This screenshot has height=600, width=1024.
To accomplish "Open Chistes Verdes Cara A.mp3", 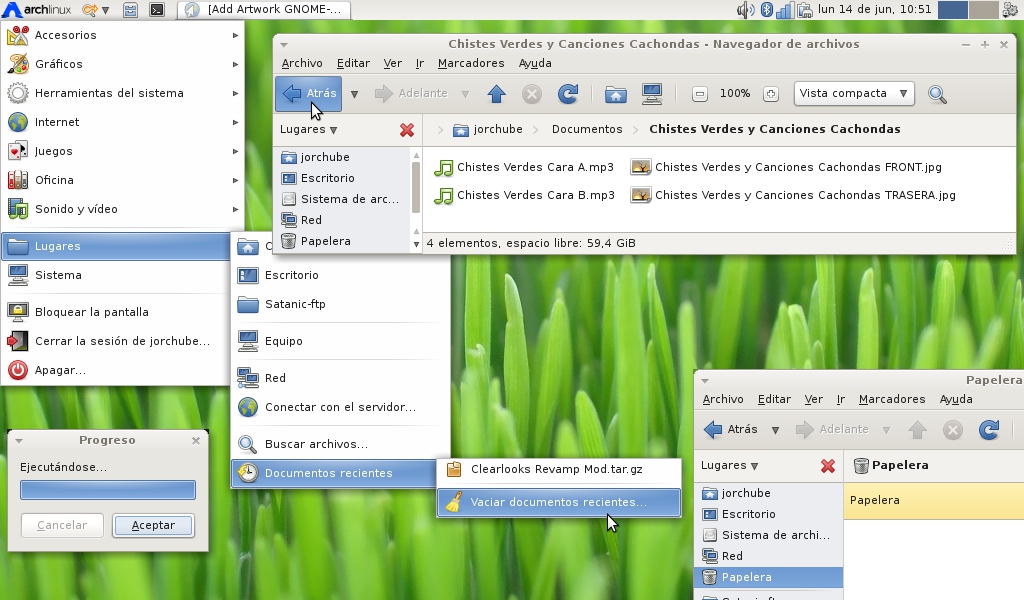I will [x=524, y=167].
